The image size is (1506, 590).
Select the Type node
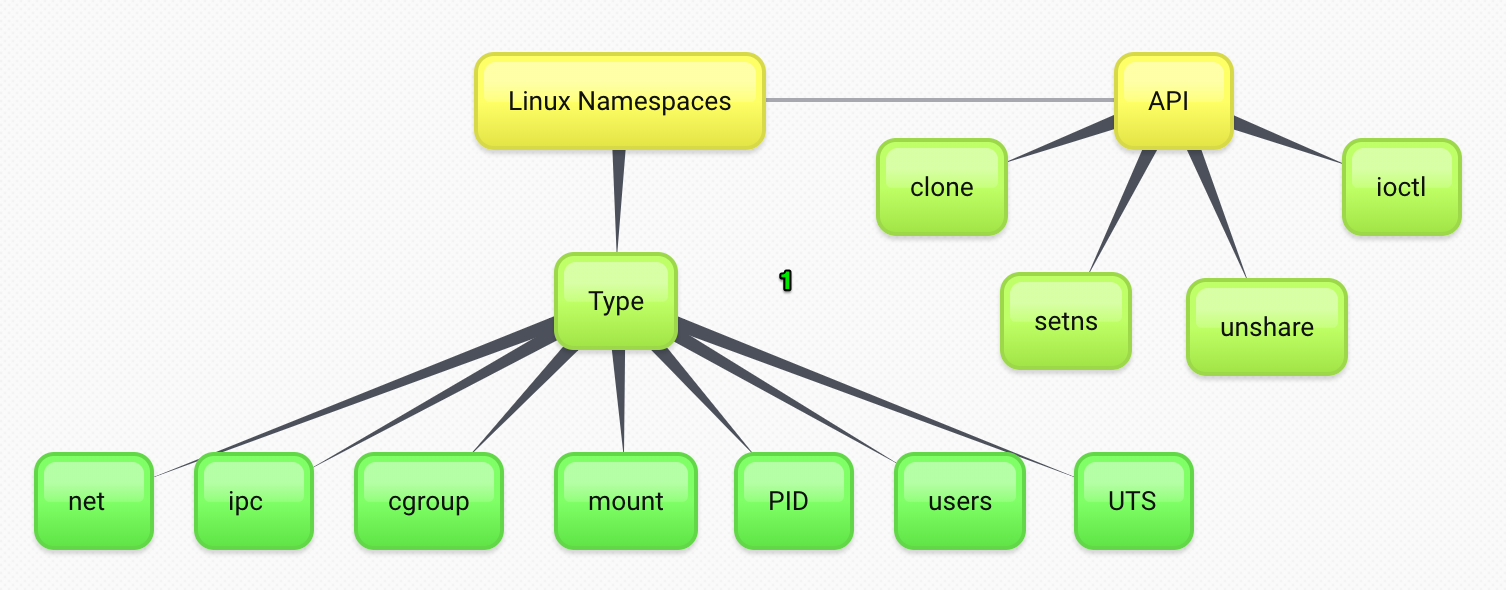(616, 301)
